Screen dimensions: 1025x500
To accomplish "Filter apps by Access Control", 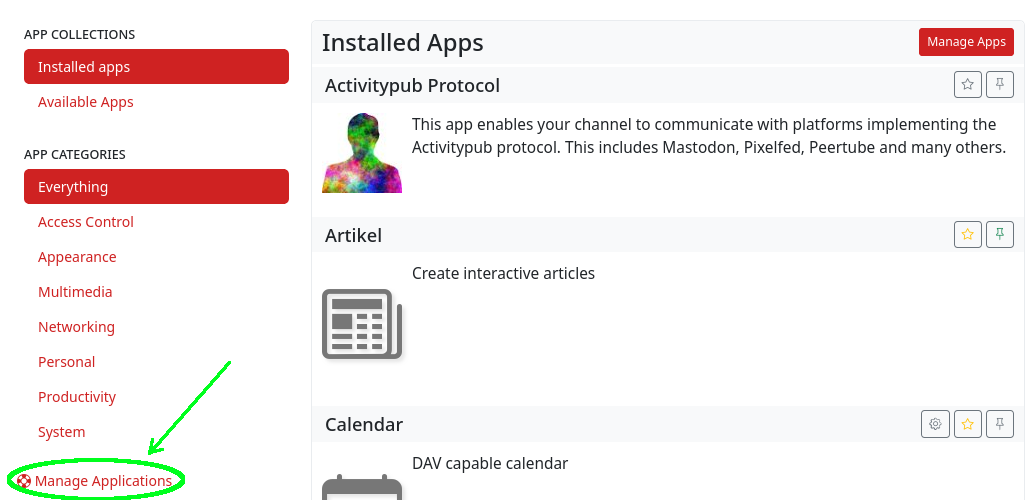I will click(x=86, y=222).
